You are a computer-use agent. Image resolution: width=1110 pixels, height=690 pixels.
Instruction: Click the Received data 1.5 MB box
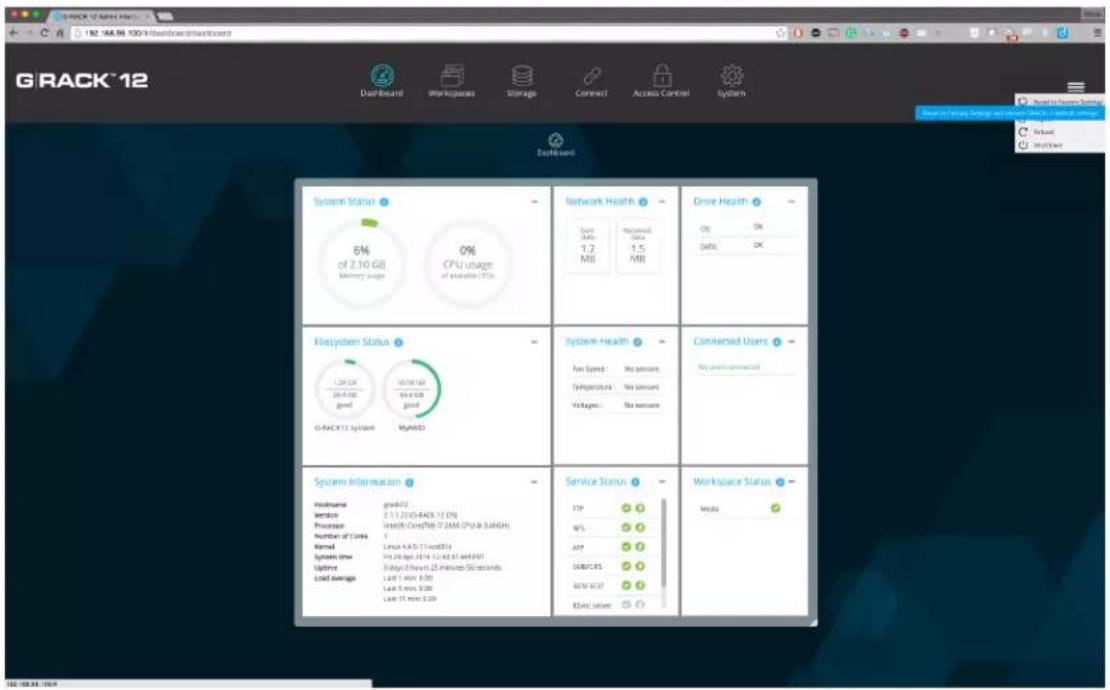[638, 246]
